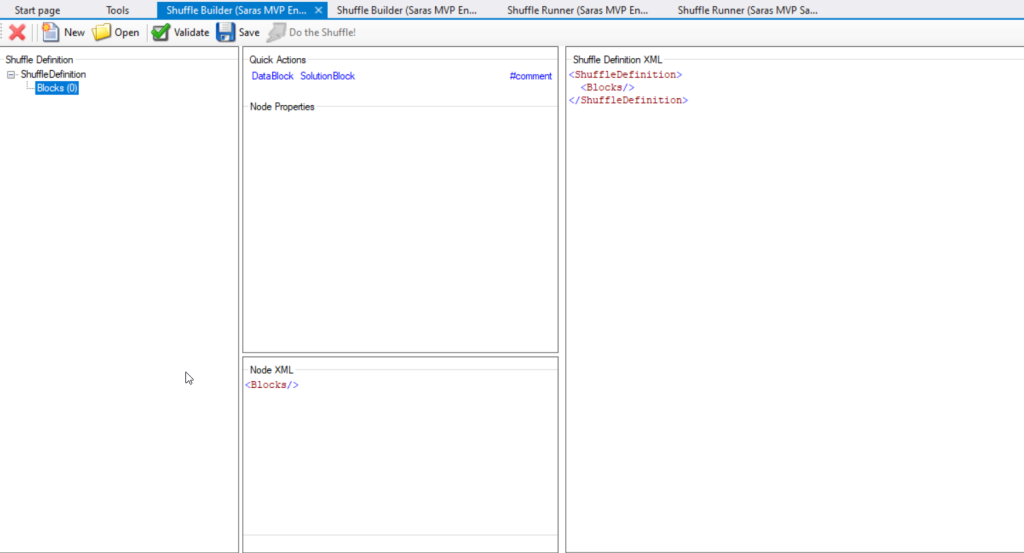Insert a #comment from Quick Actions
The image size is (1024, 553).
[530, 76]
